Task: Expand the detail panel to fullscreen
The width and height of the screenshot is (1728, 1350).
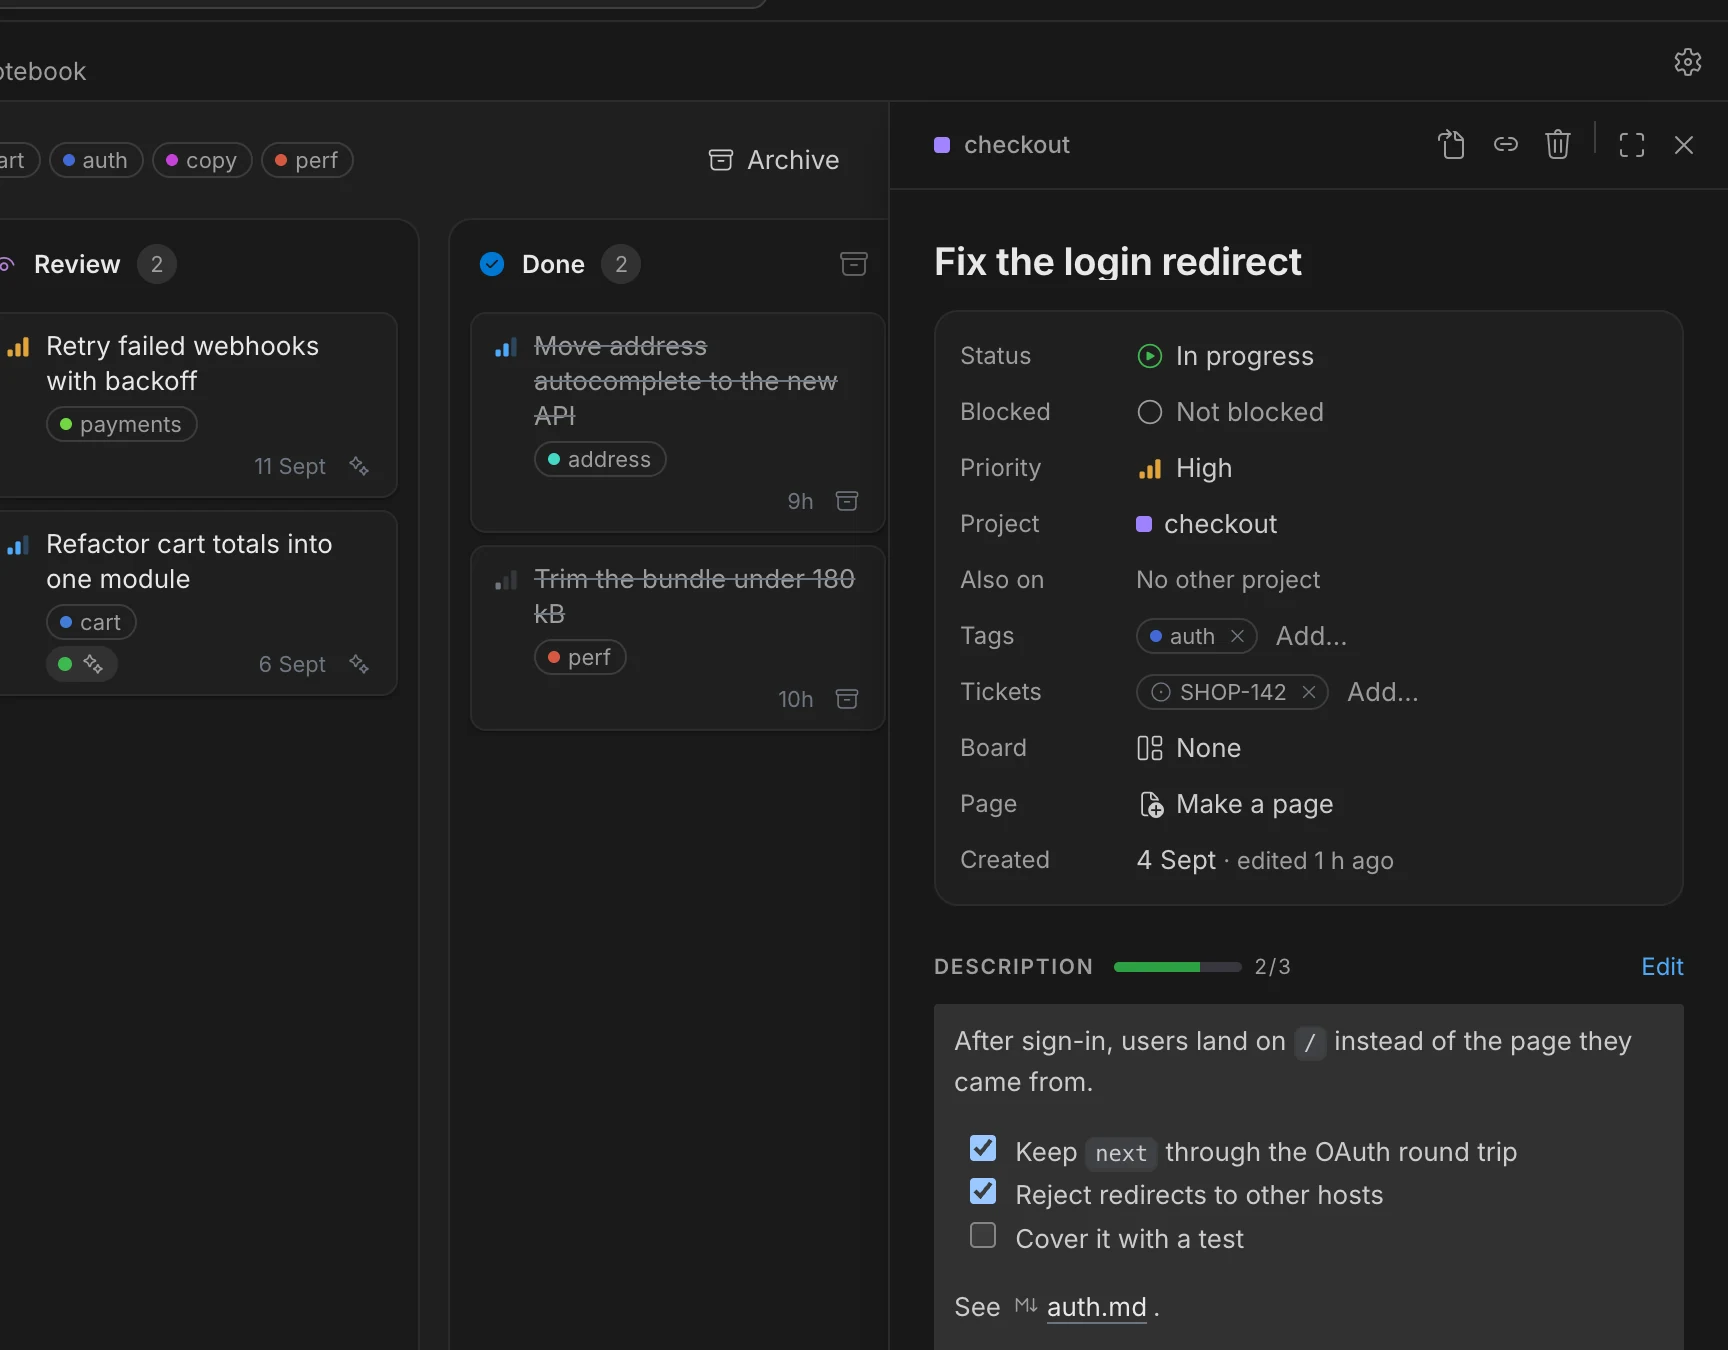Action: [x=1632, y=145]
